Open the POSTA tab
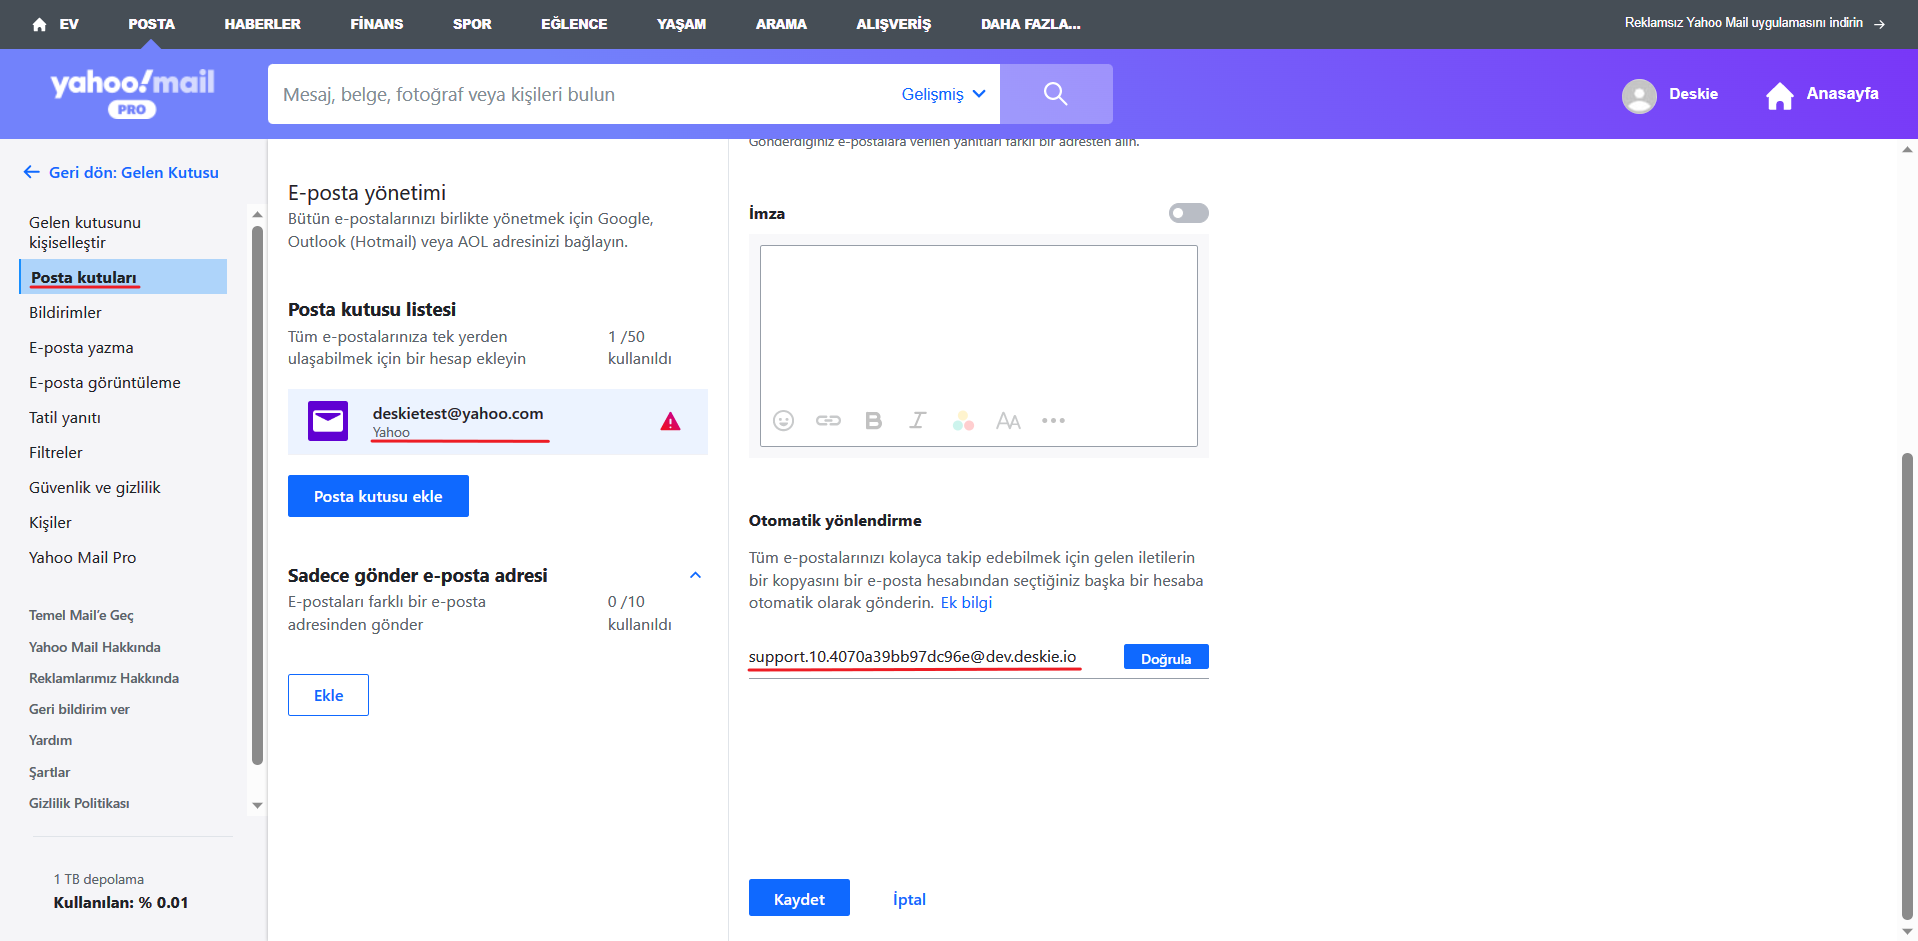The height and width of the screenshot is (941, 1918). click(x=152, y=24)
